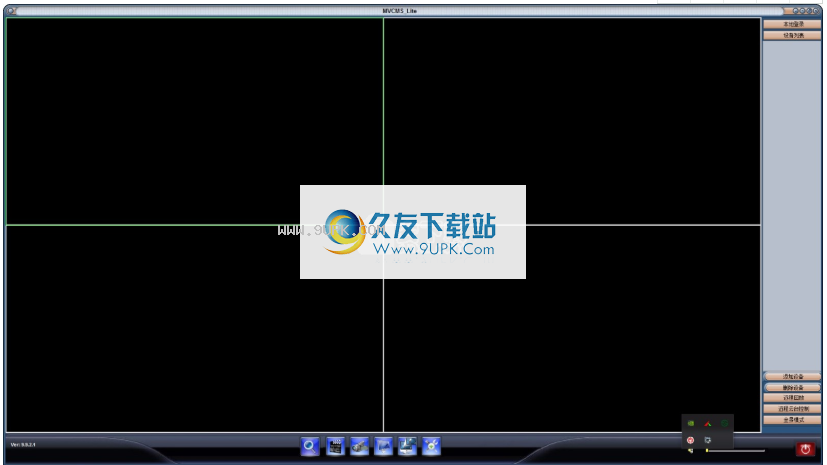This screenshot has width=827, height=465.
Task: Open the clapperboard video playback tool
Action: pyautogui.click(x=335, y=447)
